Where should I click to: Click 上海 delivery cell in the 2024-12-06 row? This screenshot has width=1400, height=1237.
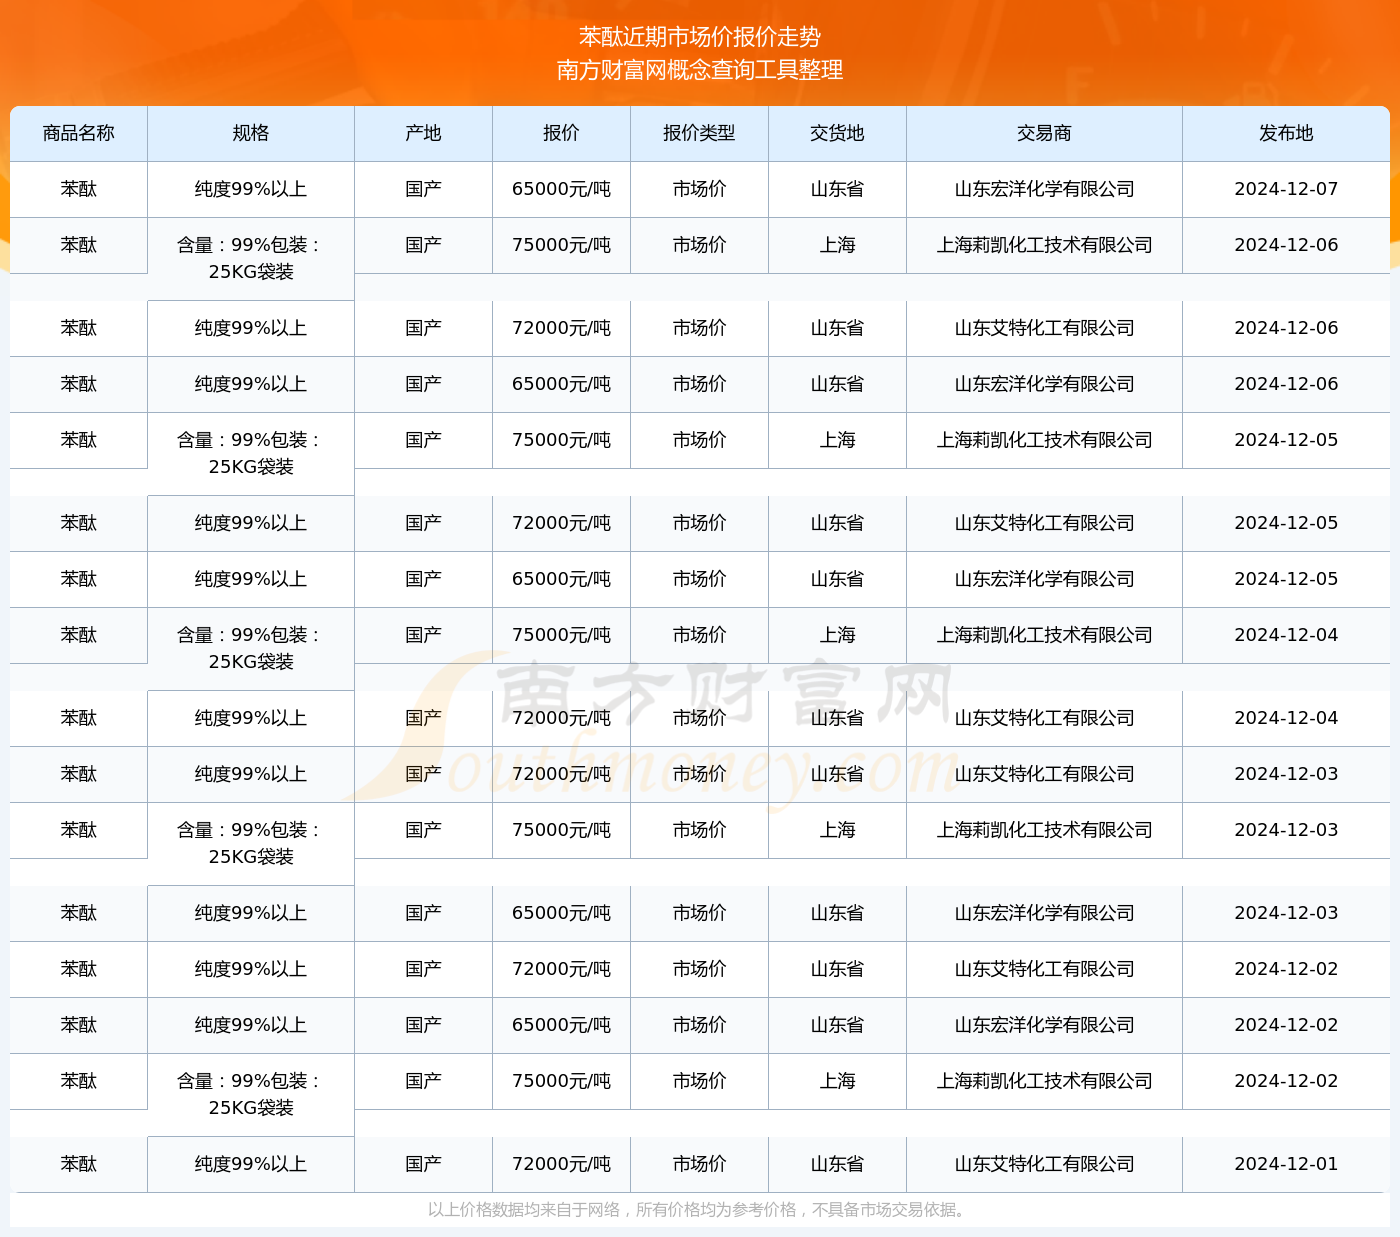point(837,245)
